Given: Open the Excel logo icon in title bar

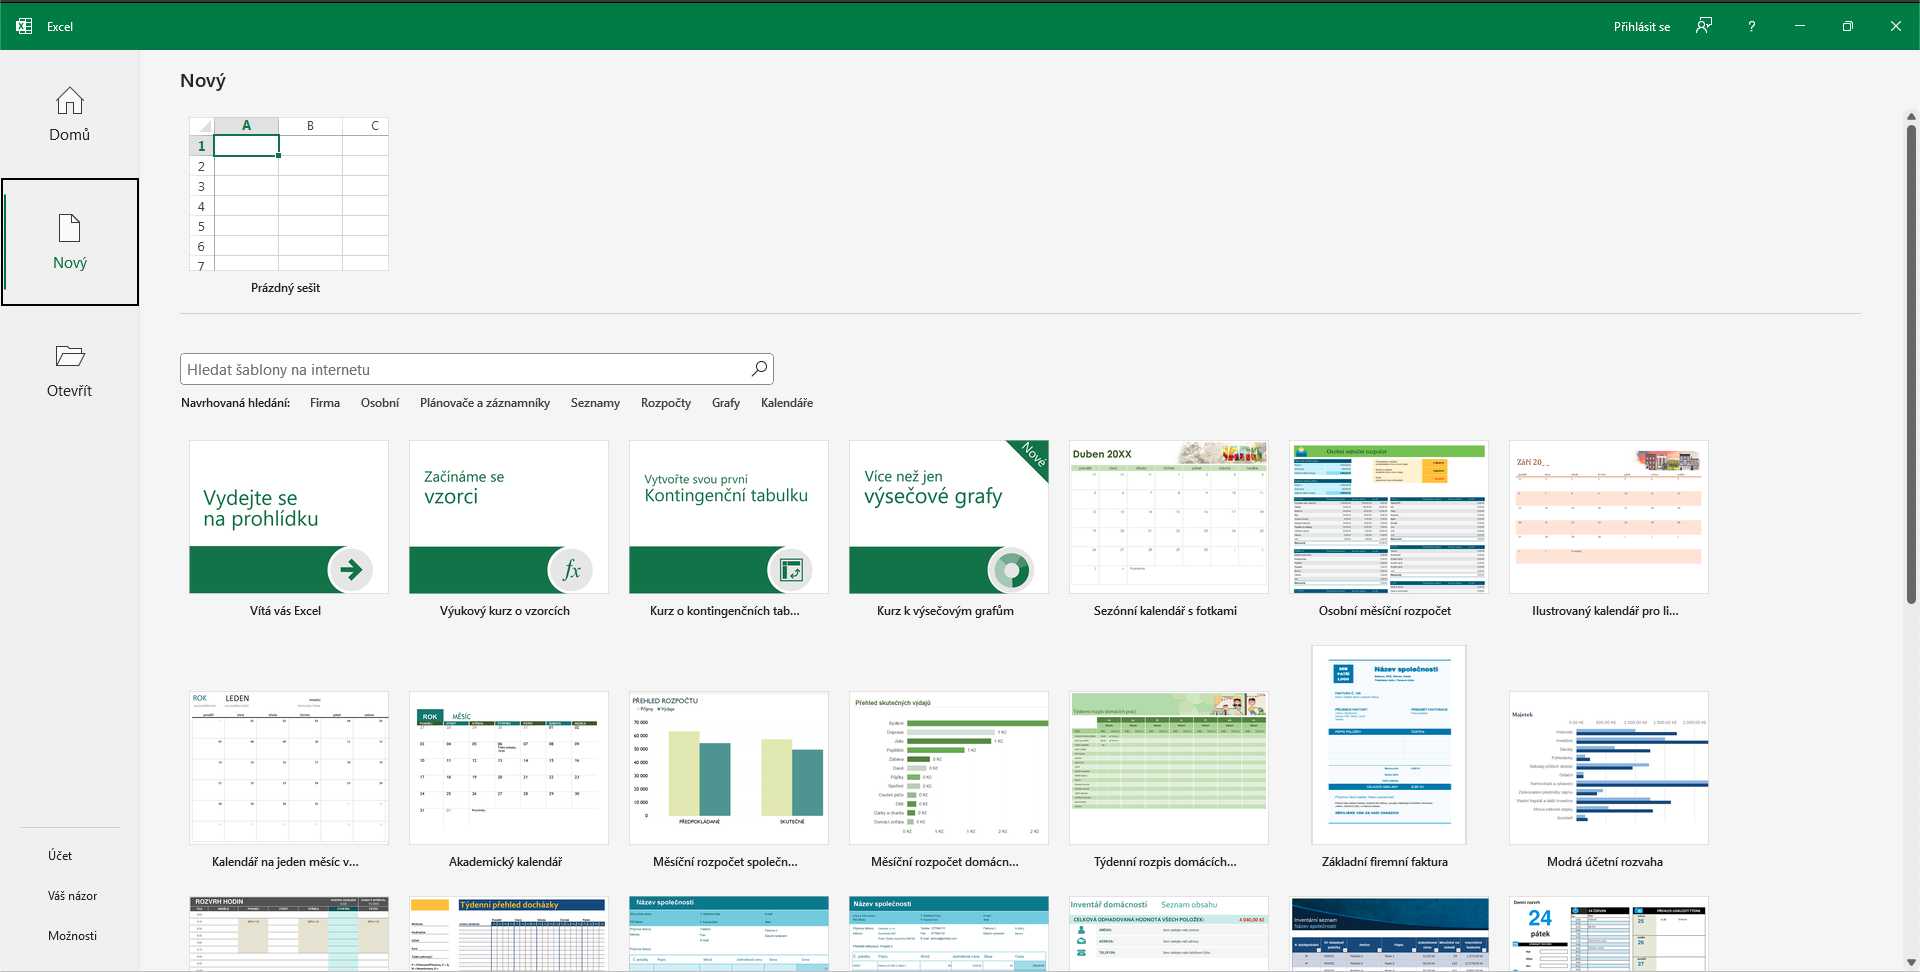Looking at the screenshot, I should pyautogui.click(x=23, y=25).
